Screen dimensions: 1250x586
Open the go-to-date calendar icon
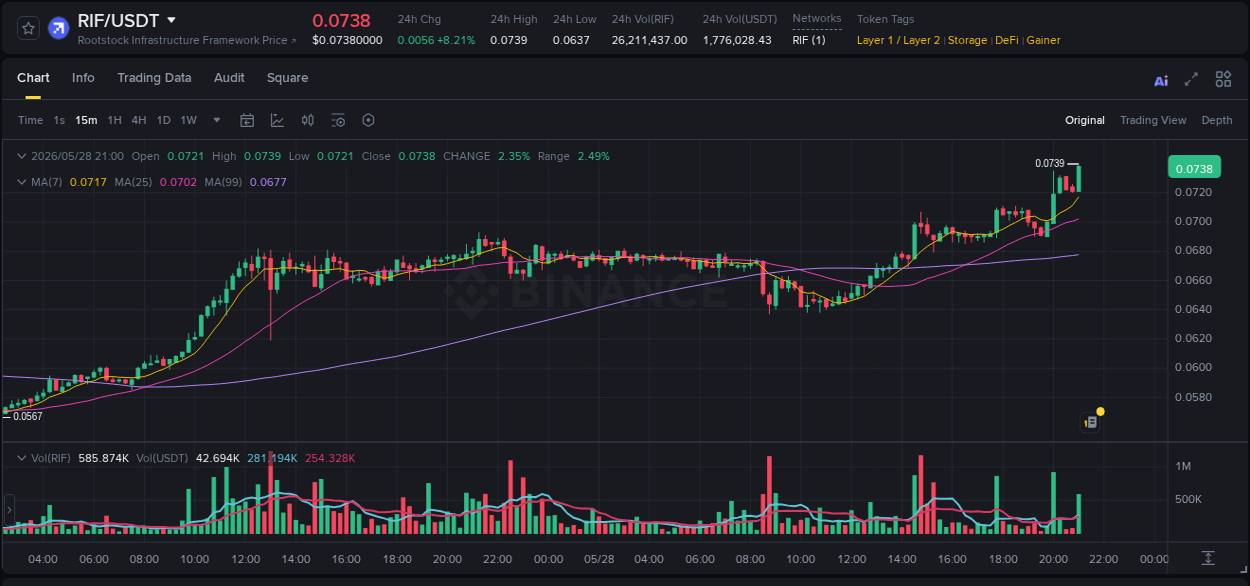click(247, 120)
